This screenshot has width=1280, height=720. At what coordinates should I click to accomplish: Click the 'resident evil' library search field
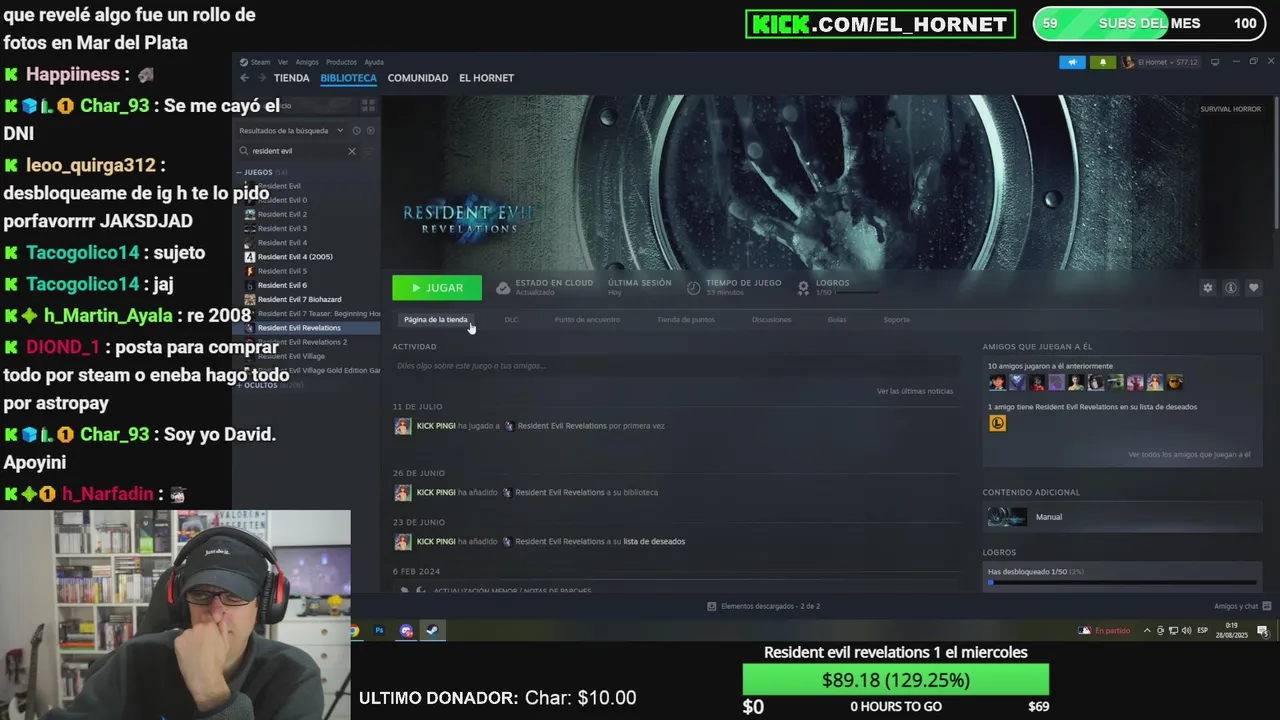[x=300, y=151]
